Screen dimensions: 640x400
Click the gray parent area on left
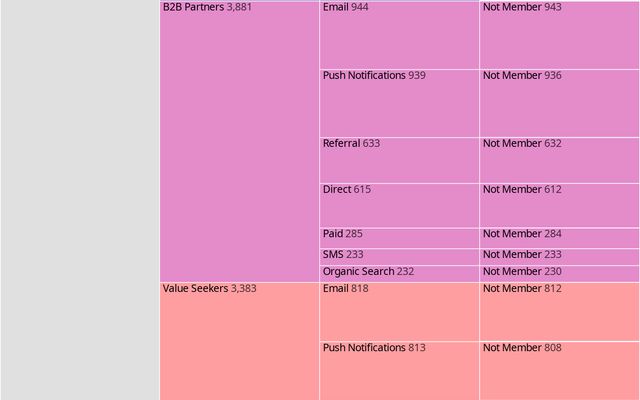point(80,200)
